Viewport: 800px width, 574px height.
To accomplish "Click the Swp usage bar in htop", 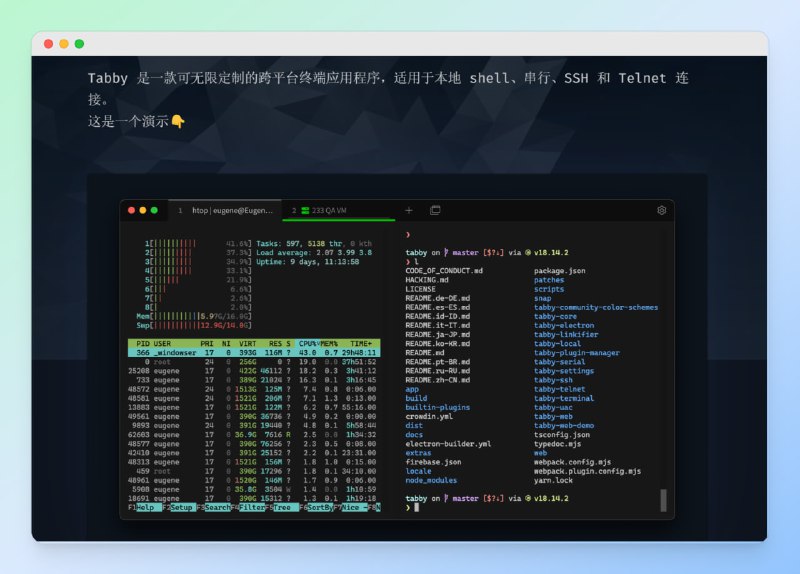I will tap(194, 325).
